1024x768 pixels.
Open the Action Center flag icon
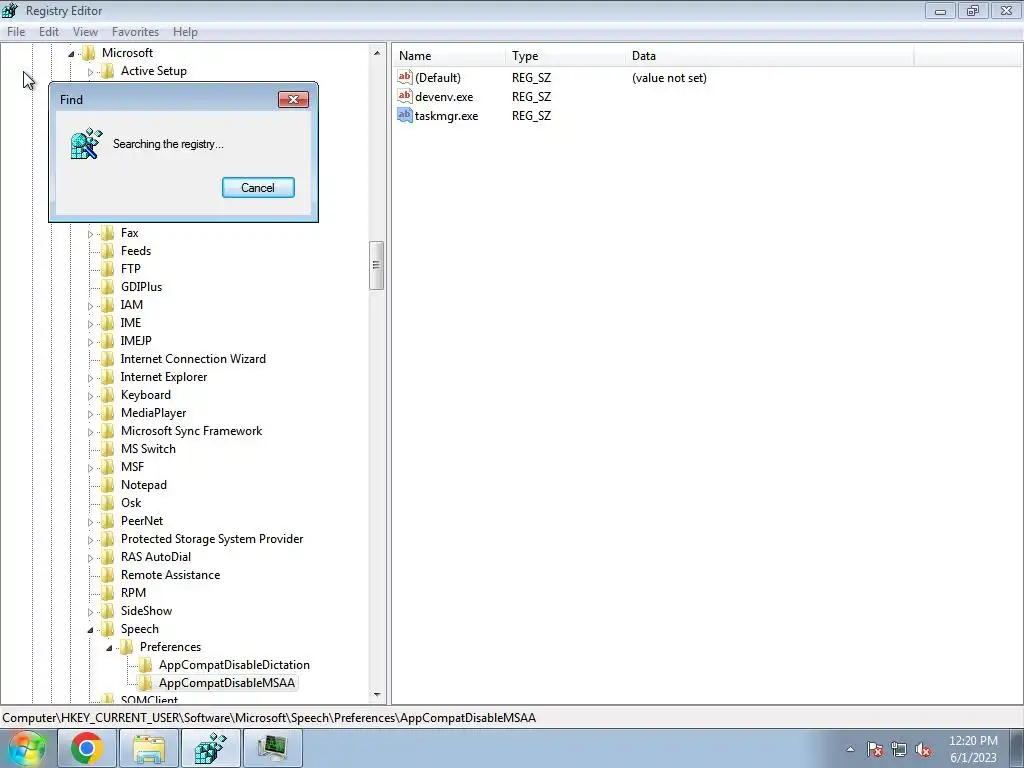(x=875, y=750)
